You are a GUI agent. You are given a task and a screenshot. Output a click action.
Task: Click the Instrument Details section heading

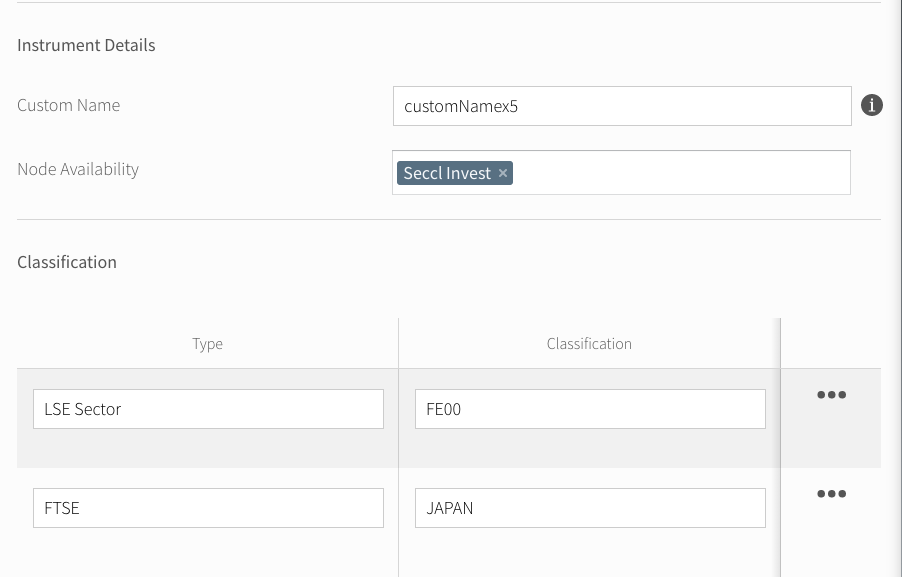(86, 44)
